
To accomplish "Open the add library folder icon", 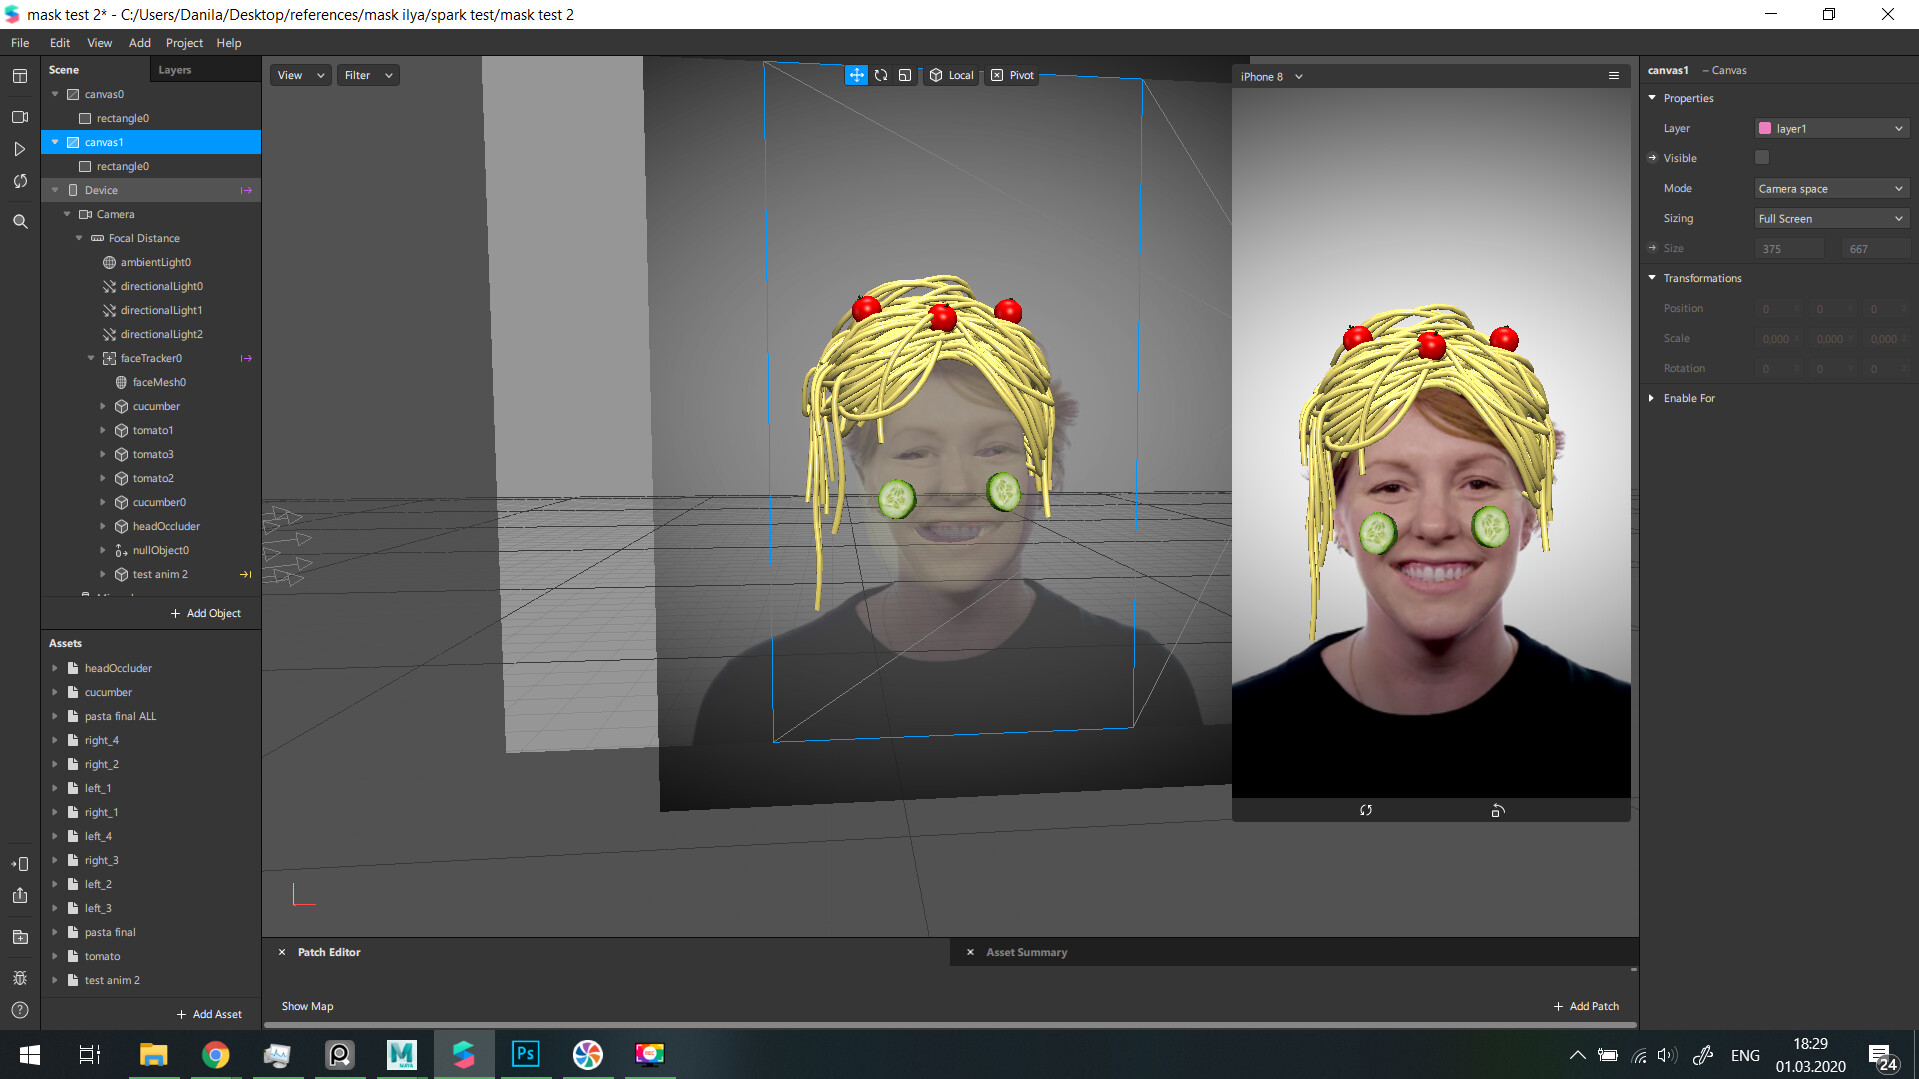I will (x=20, y=937).
